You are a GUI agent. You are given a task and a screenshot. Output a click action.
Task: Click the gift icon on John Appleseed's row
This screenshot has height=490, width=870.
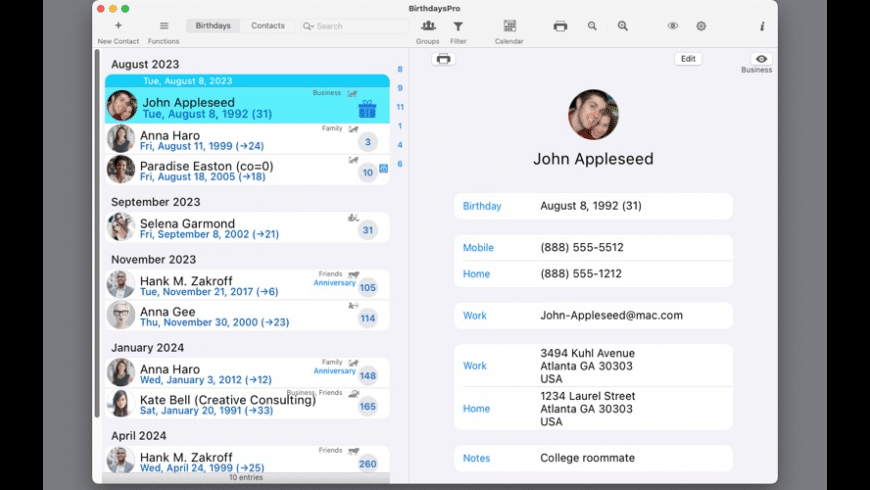coord(367,109)
